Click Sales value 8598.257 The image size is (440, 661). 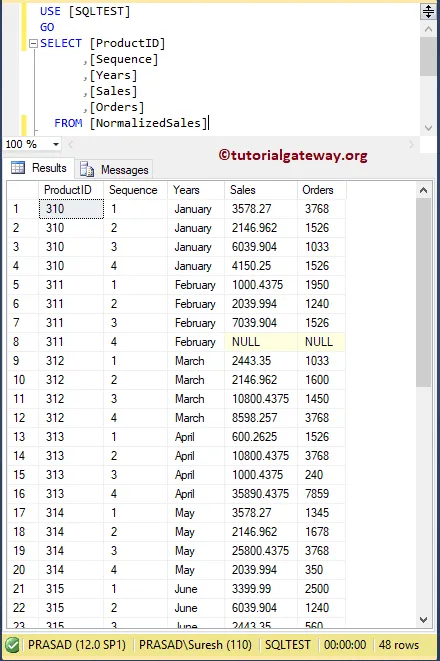click(260, 418)
